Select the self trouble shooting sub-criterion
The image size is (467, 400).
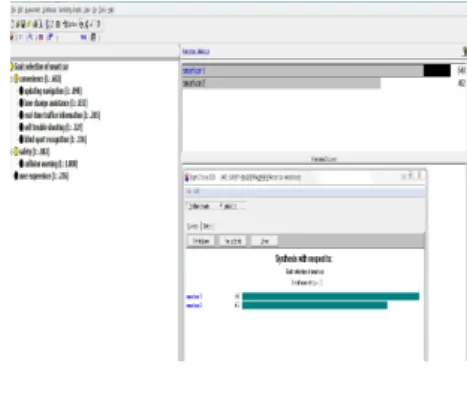coord(54,127)
